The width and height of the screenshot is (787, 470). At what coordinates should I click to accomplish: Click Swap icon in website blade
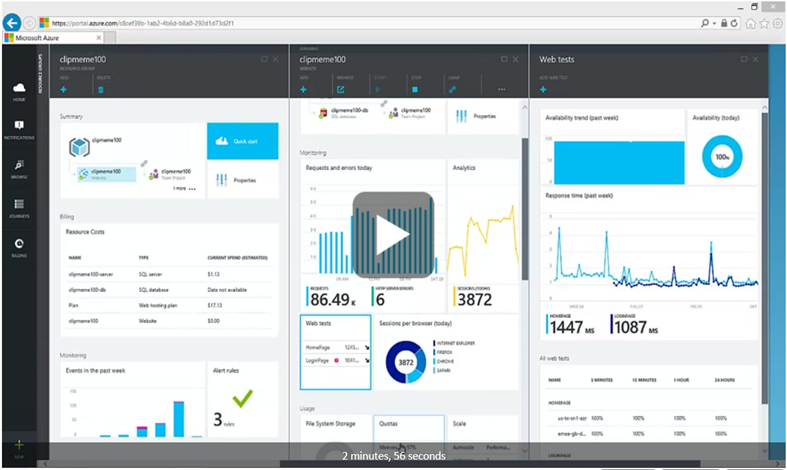452,89
